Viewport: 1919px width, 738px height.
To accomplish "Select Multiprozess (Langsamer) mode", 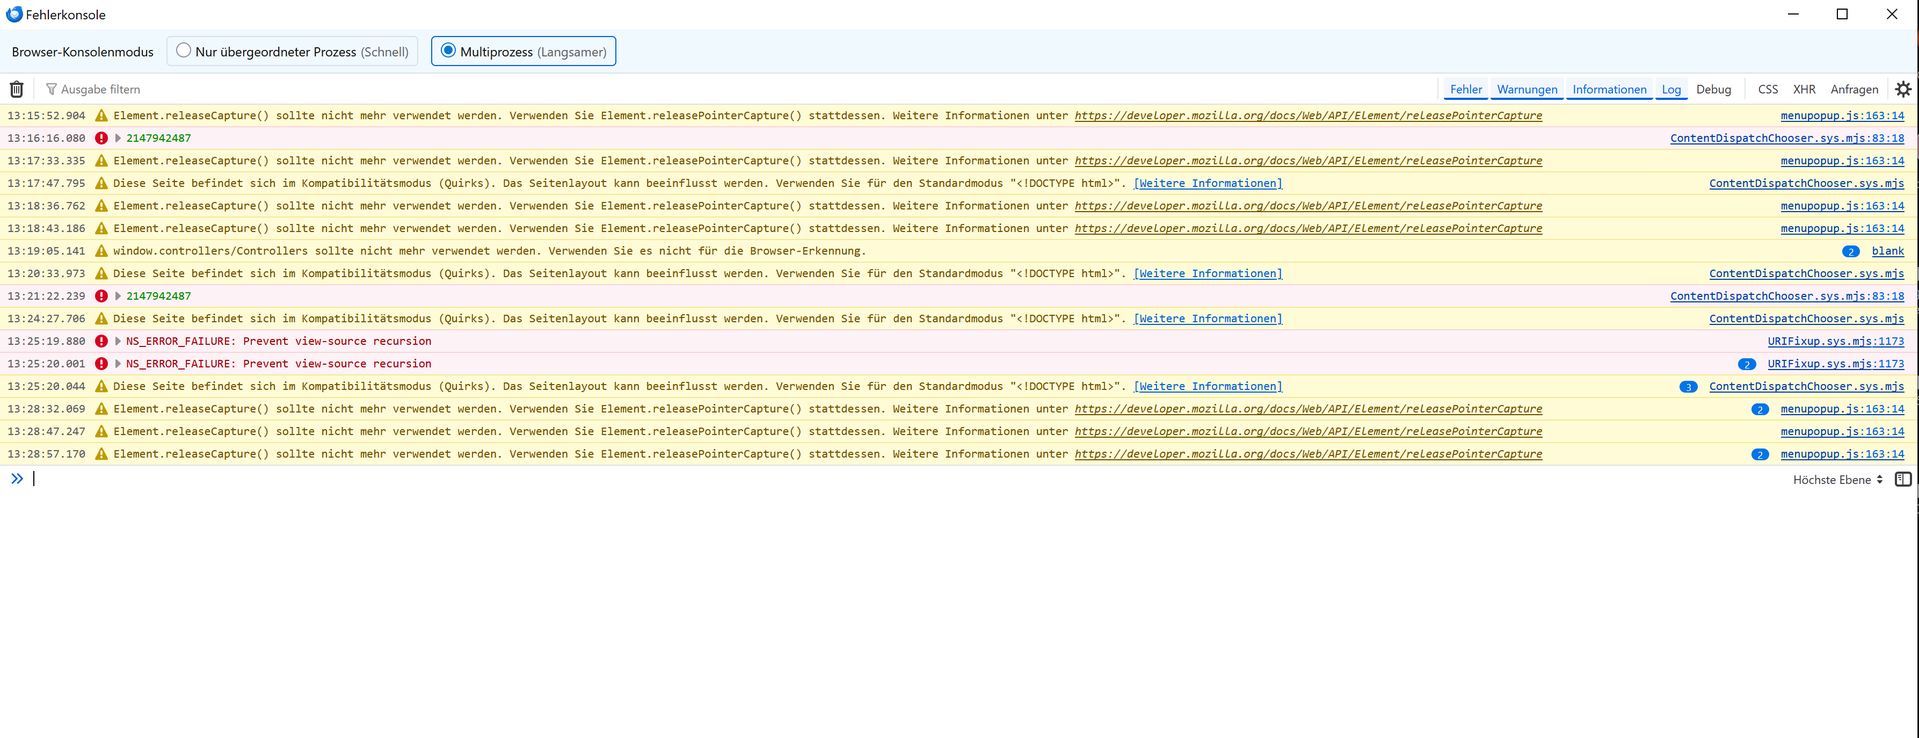I will click(524, 51).
